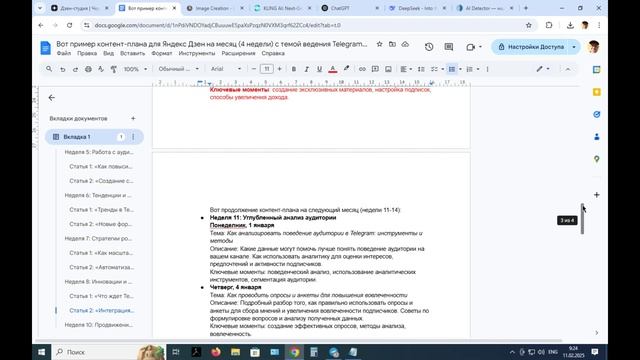Open the Maps side panel icon

click(x=596, y=159)
